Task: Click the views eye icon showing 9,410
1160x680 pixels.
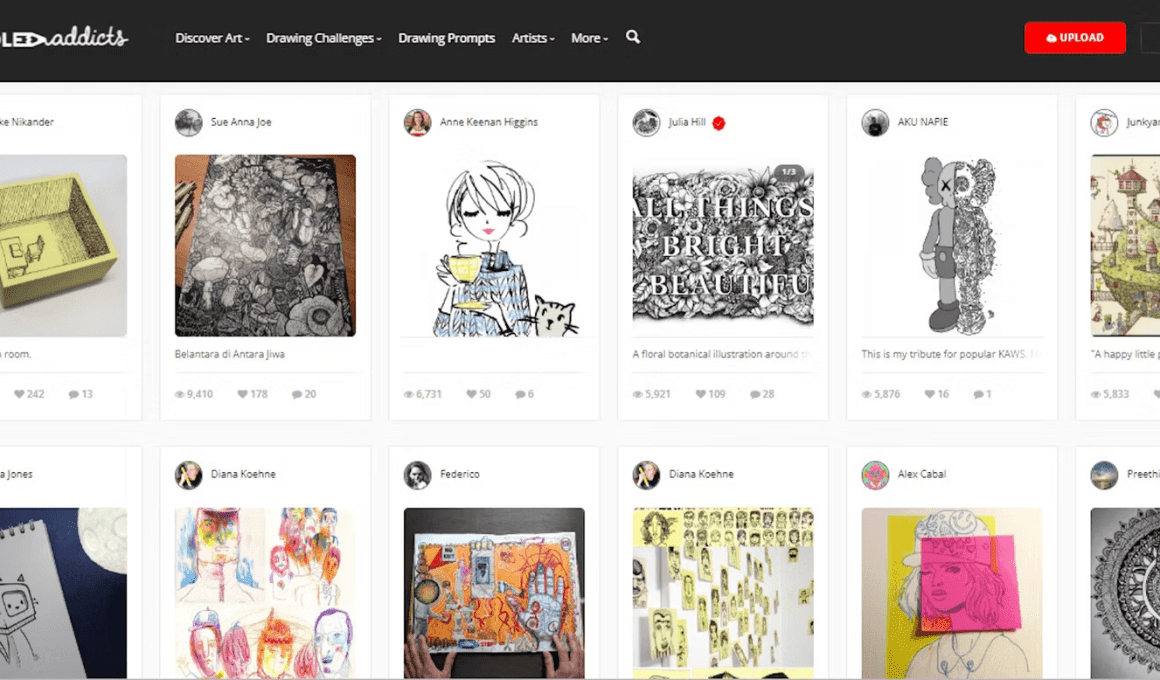Action: click(179, 394)
